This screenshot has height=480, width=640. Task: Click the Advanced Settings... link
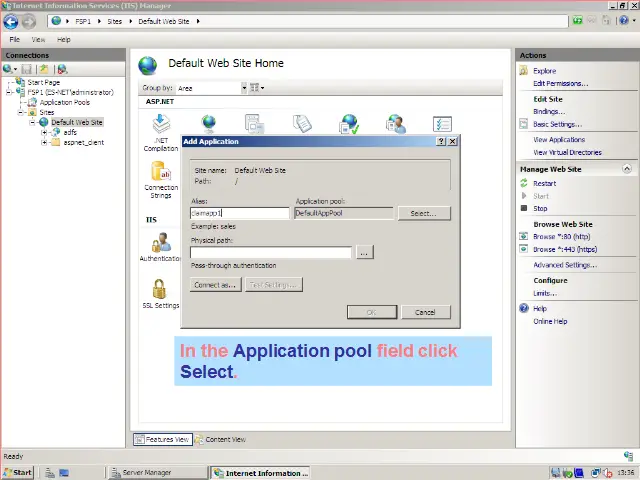[565, 265]
